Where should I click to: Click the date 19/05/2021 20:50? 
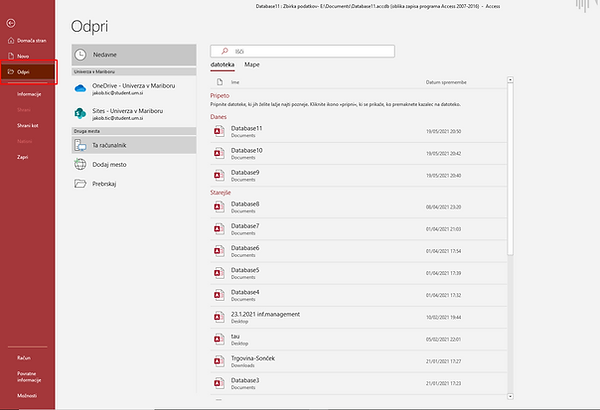[443, 131]
